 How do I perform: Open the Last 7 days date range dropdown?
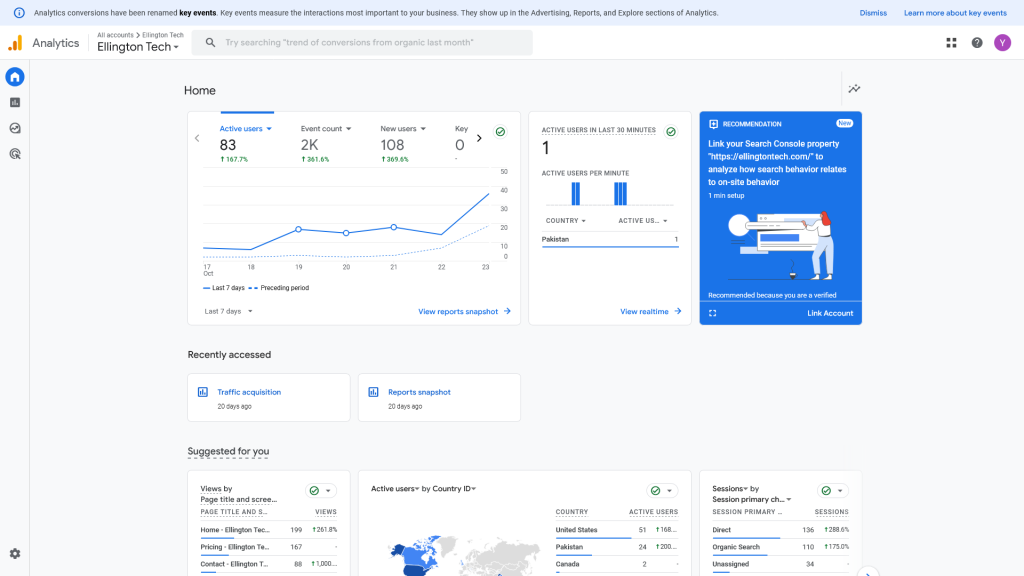pos(229,312)
